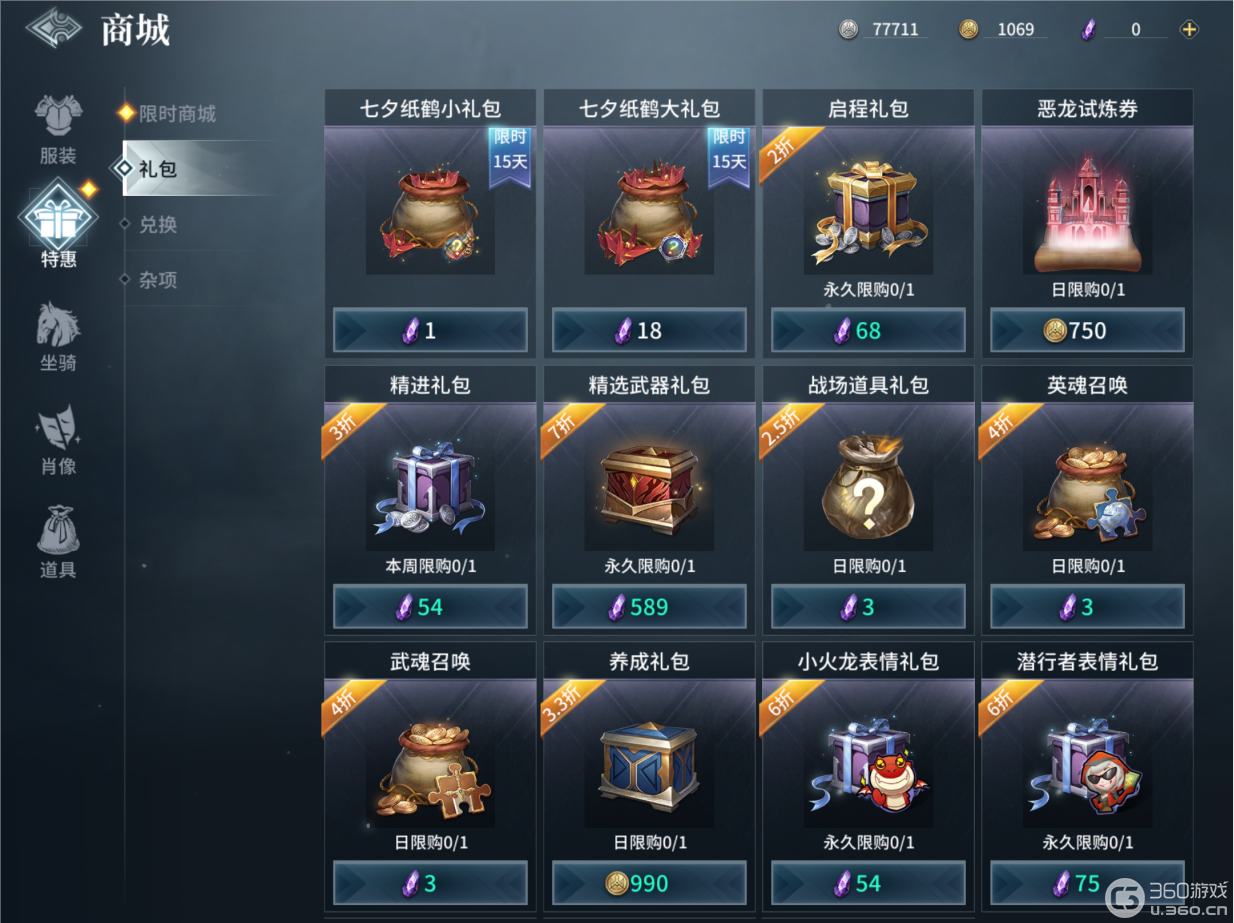
Task: Switch to the 兑换 exchange tab
Action: [x=158, y=224]
